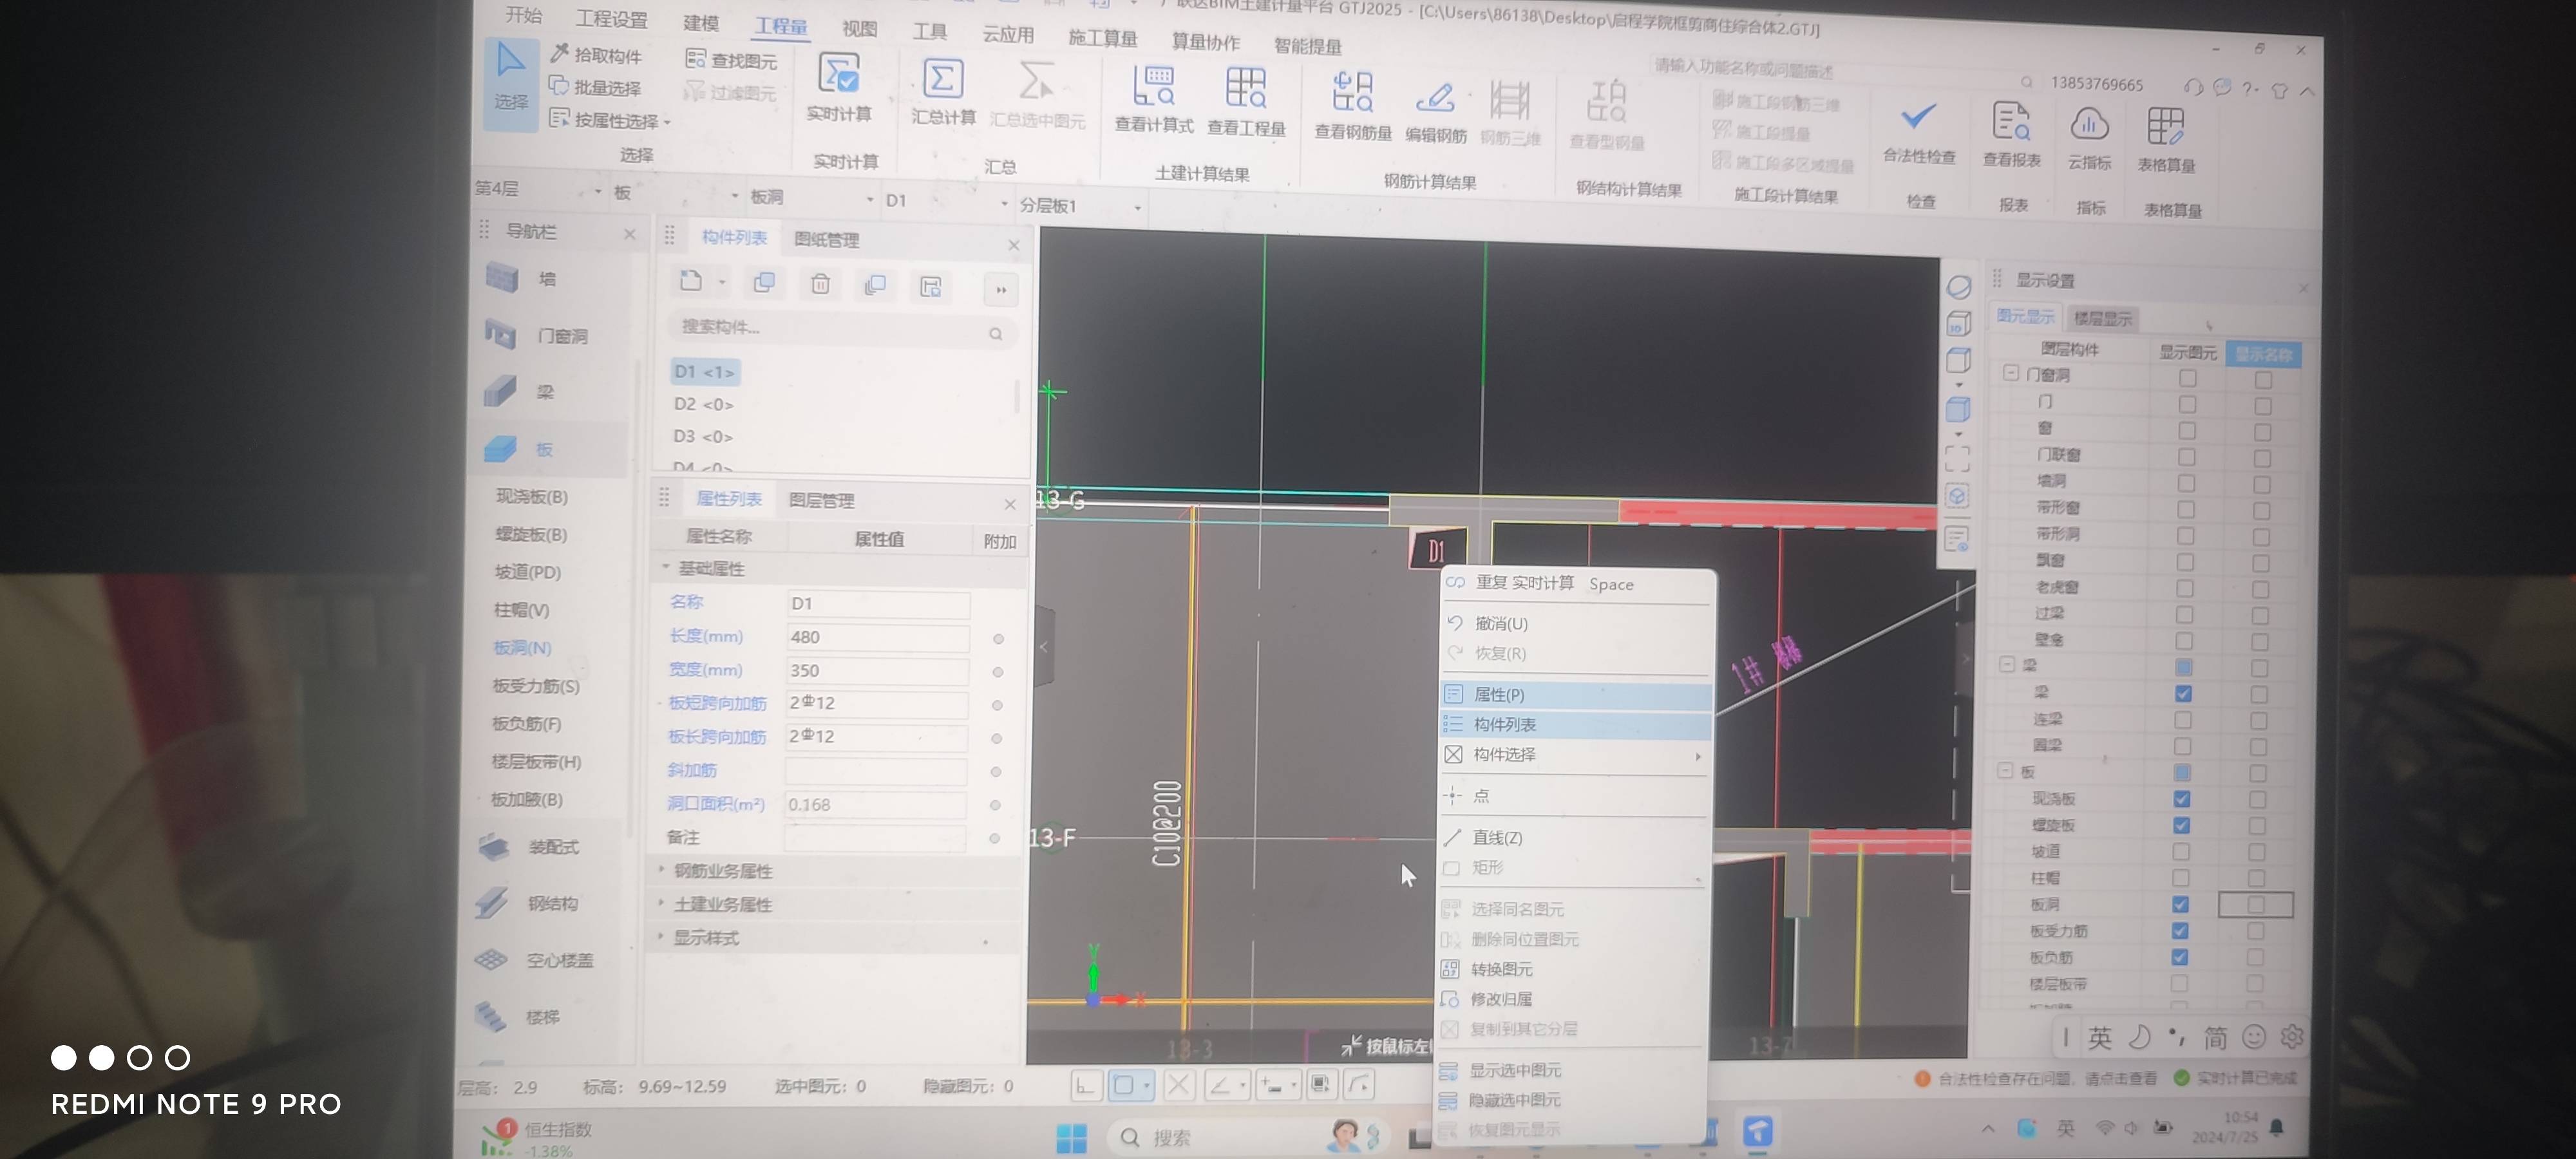Select D2 <0> in component list
The image size is (2576, 1159).
[703, 404]
